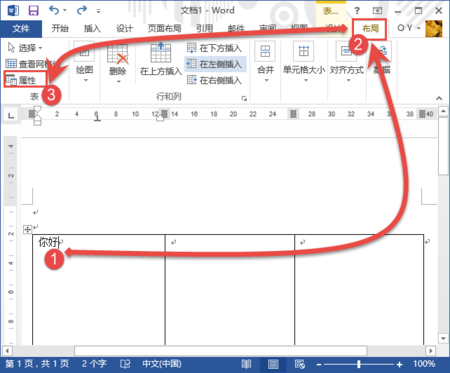The image size is (450, 373).
Task: Click the word count 2个字
Action: (94, 364)
